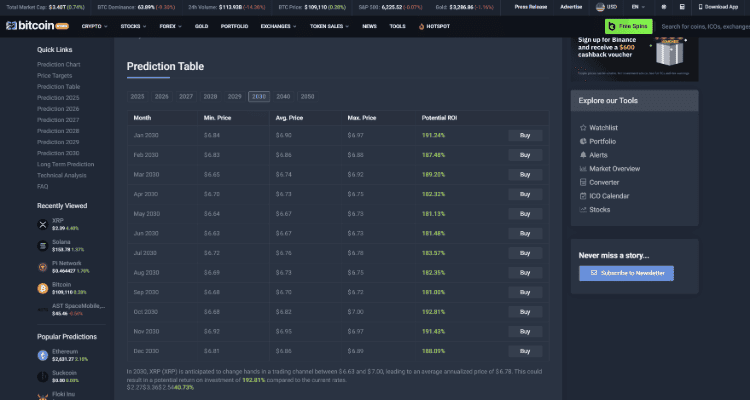Select the 2025 prediction tab

tap(137, 96)
